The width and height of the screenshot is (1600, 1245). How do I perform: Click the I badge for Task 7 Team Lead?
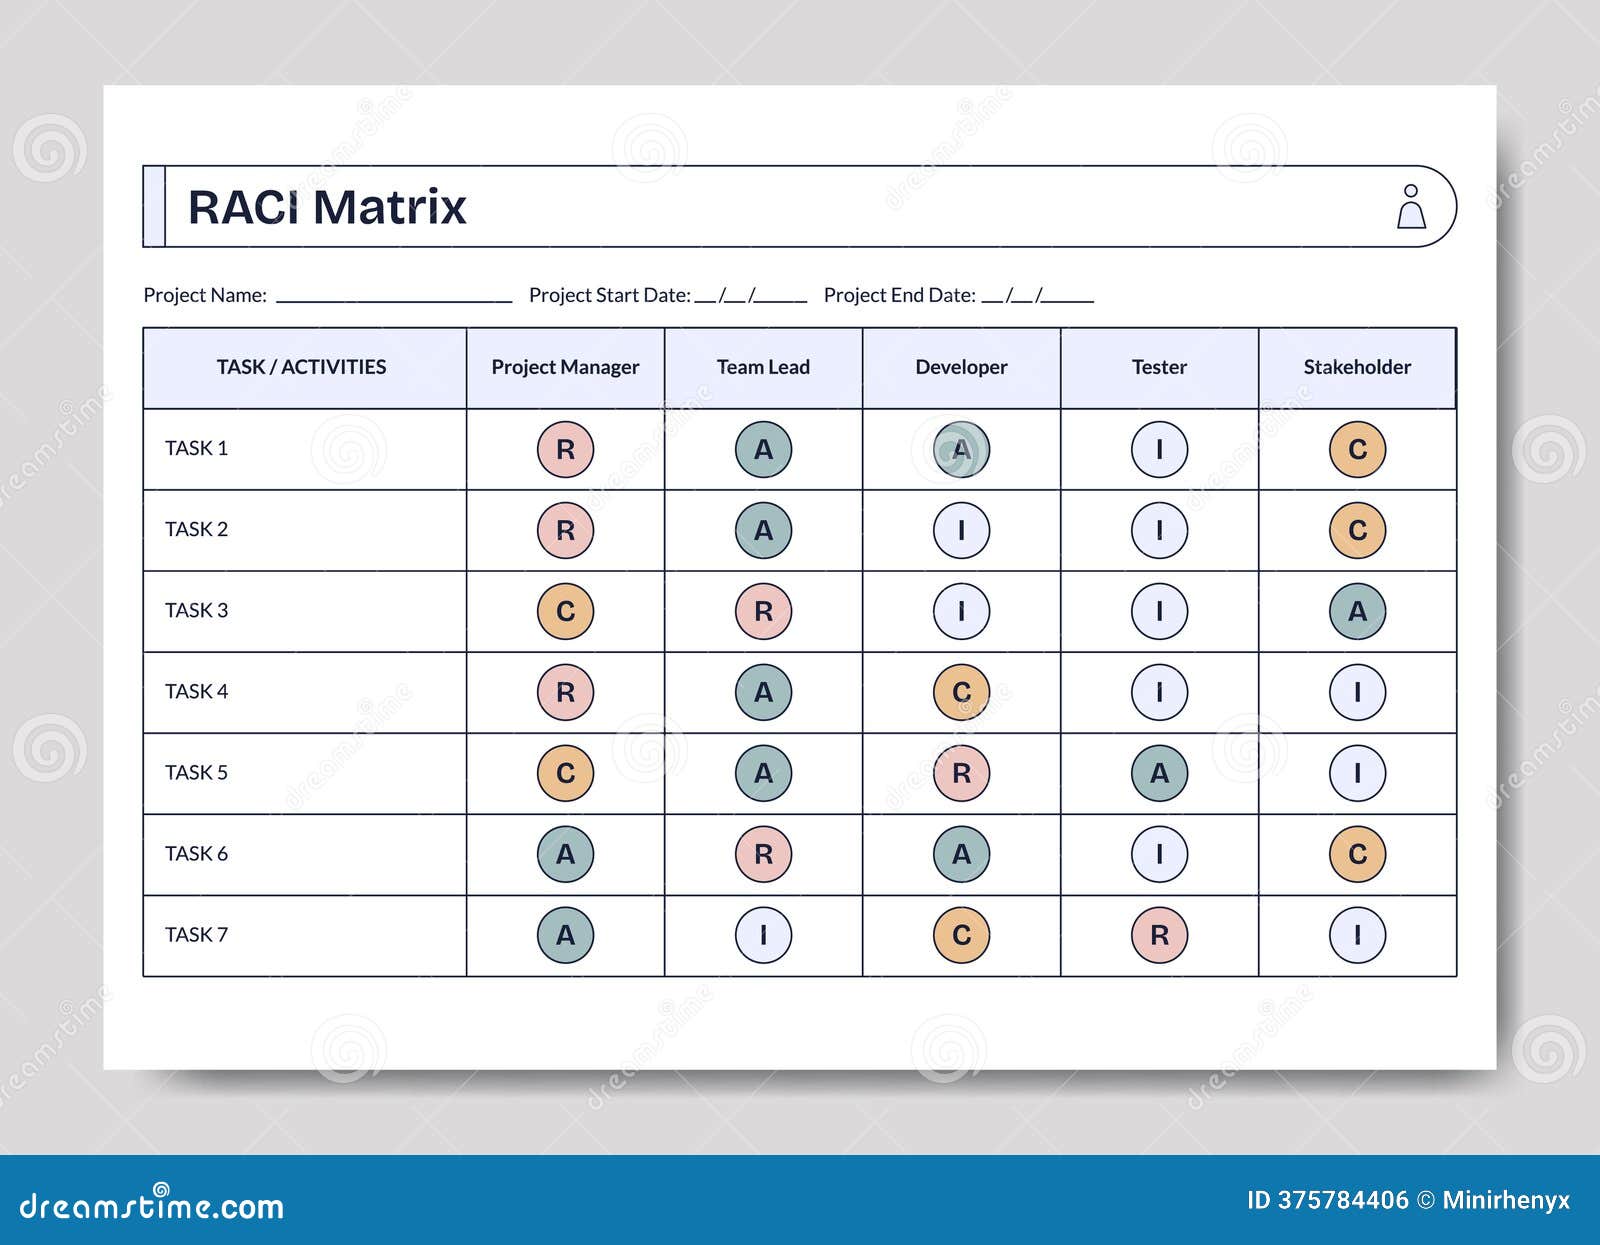coord(763,936)
